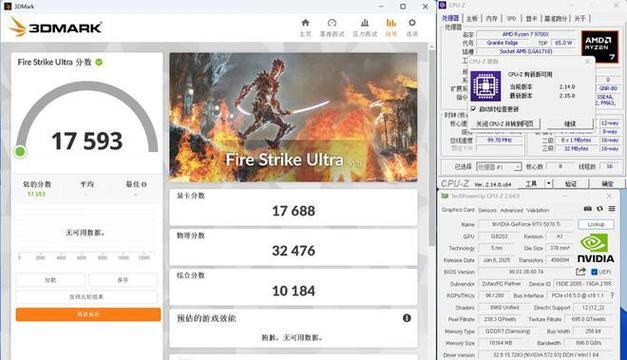
Task: Click the Lookup button in GPU-Z
Action: 596,224
